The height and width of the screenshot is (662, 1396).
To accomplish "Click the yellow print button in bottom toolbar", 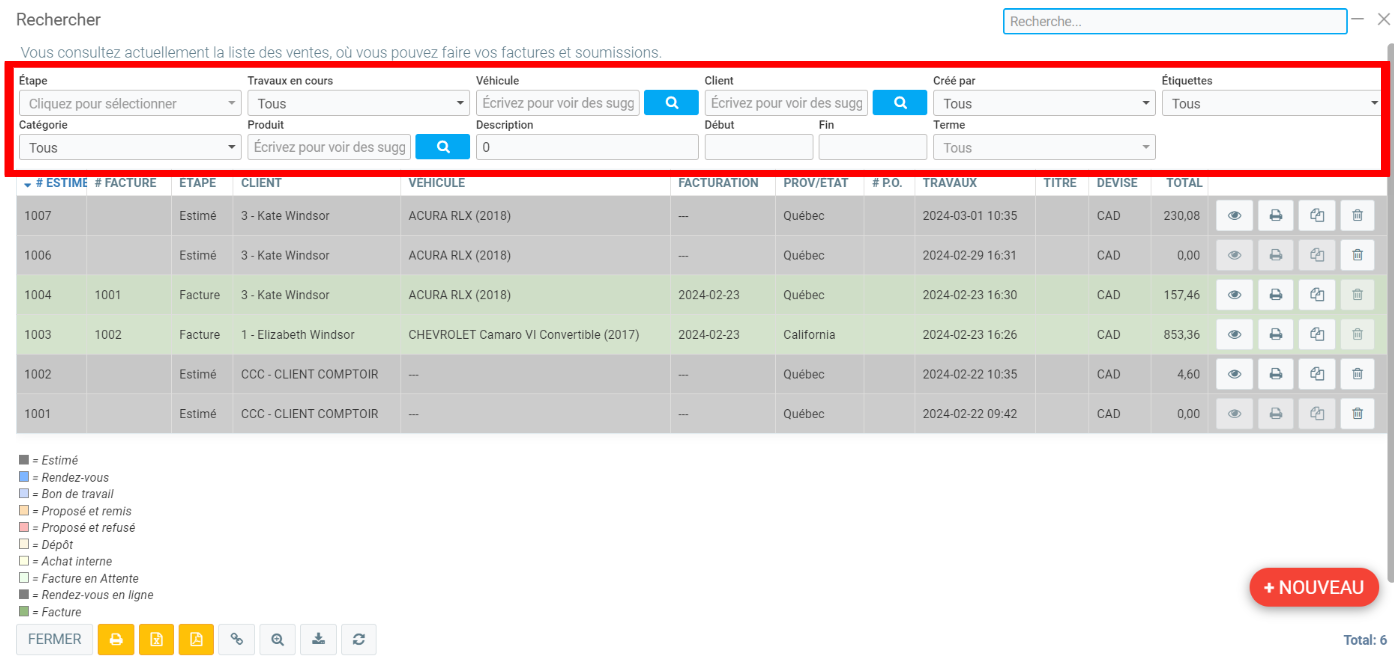I will pyautogui.click(x=116, y=639).
